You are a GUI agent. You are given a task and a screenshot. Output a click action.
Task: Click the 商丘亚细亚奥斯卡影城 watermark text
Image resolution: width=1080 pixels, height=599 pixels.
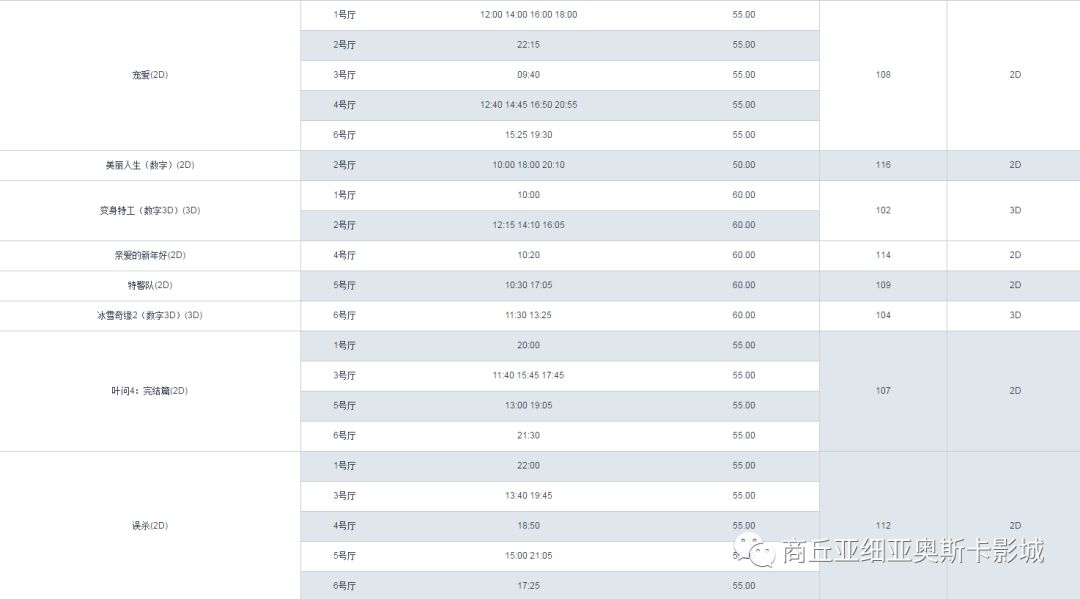tap(911, 551)
